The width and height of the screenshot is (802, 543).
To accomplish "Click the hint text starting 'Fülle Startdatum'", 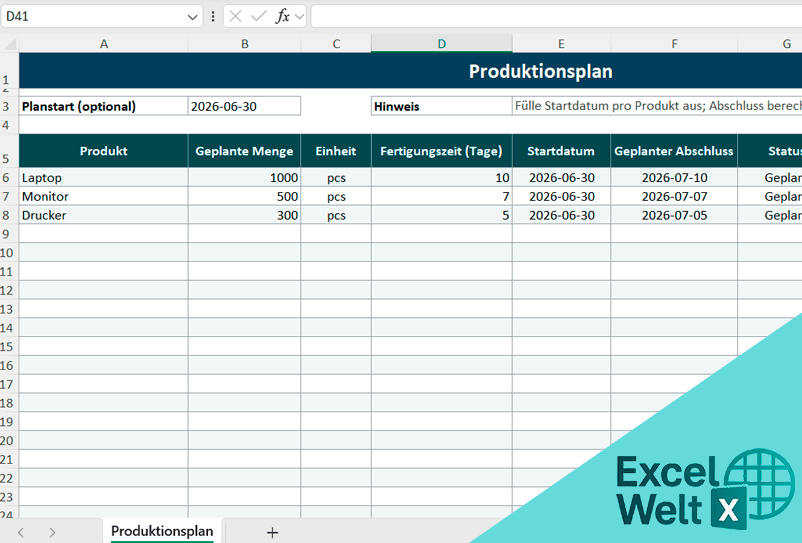I will [657, 106].
